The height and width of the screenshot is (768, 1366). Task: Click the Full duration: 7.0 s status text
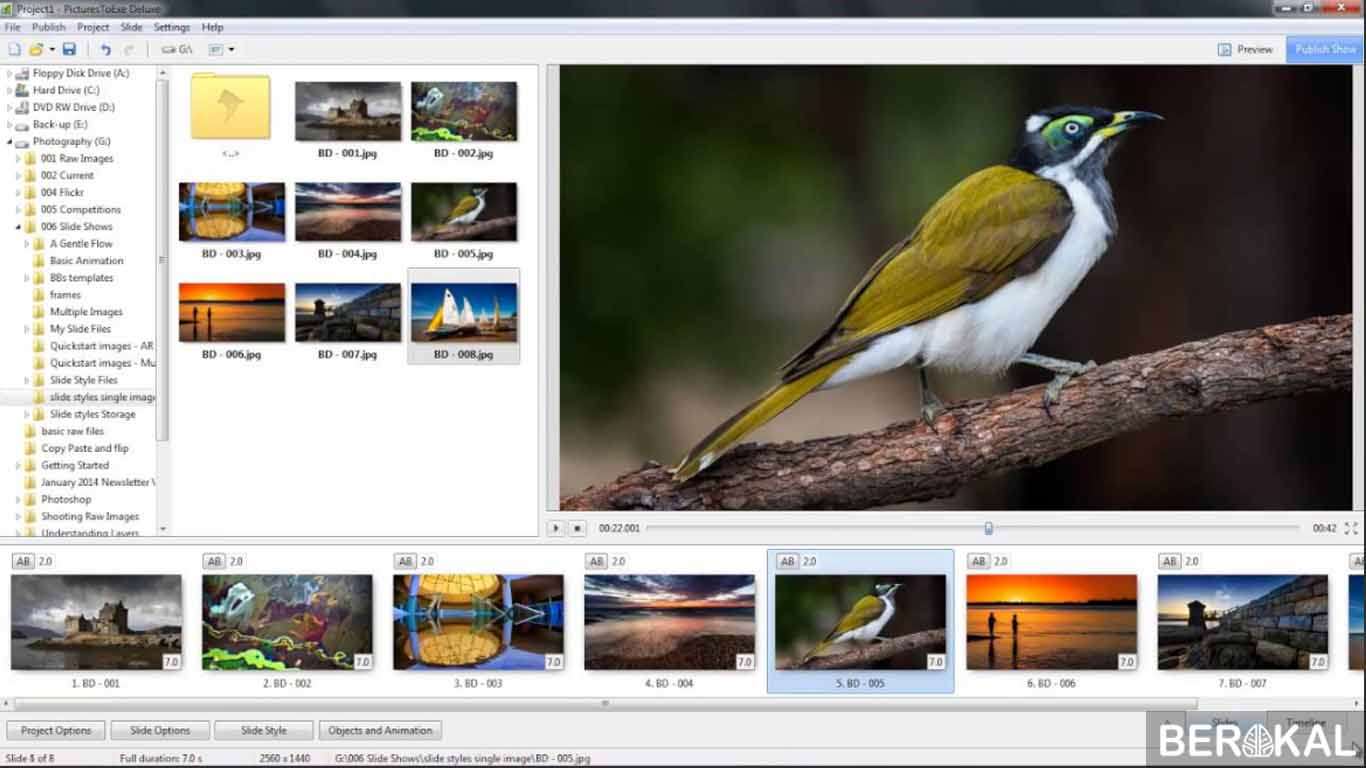(161, 759)
